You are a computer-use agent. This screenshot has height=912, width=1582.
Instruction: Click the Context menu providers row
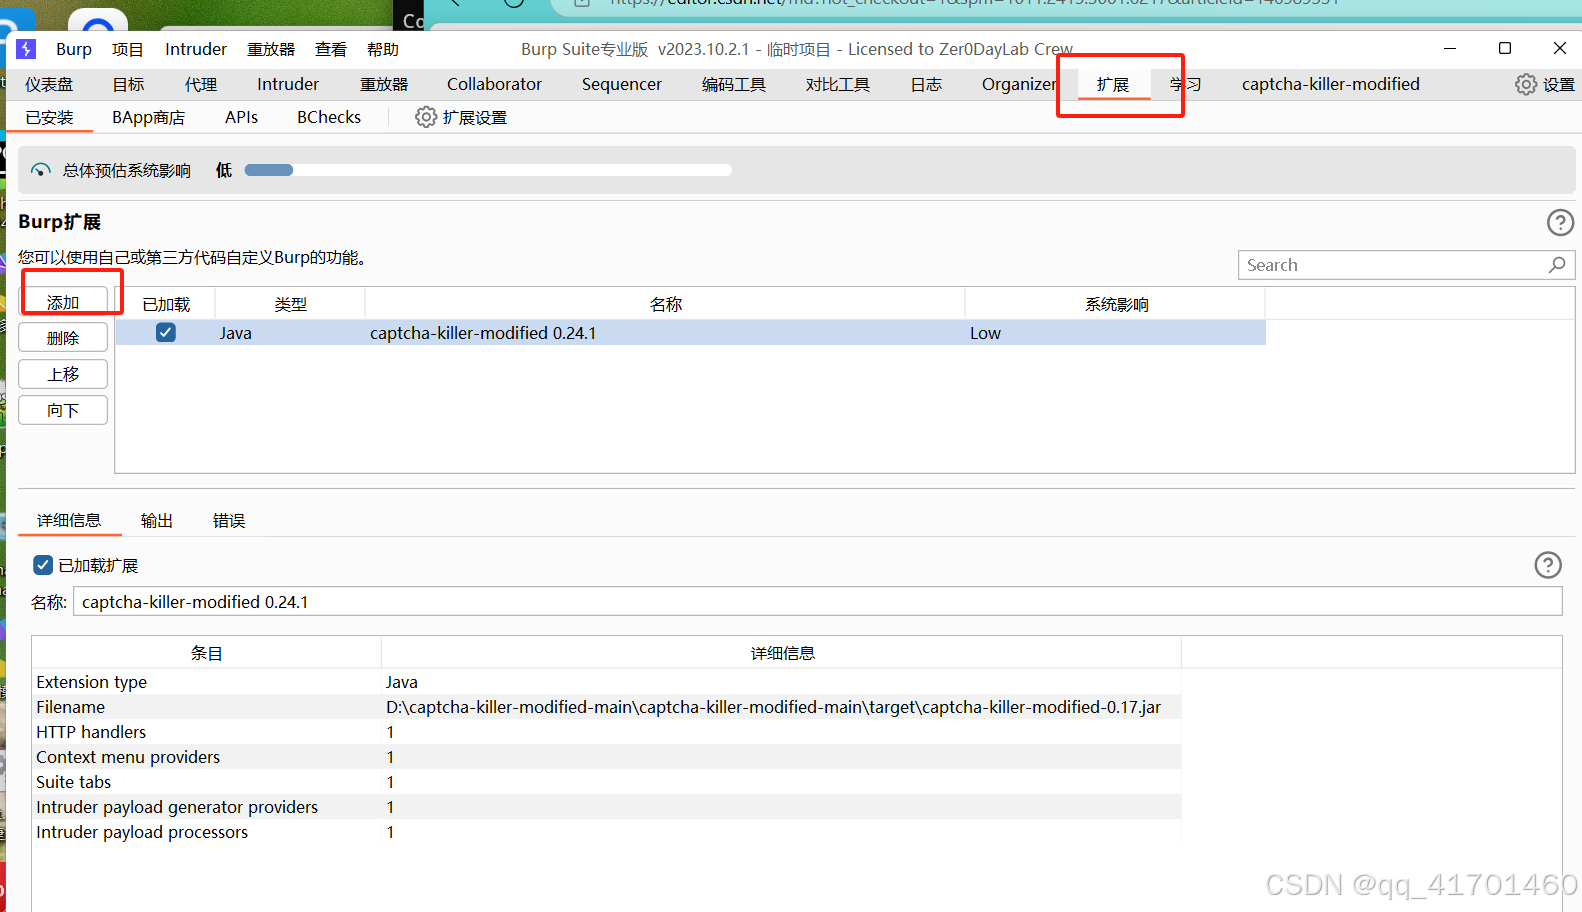point(607,757)
